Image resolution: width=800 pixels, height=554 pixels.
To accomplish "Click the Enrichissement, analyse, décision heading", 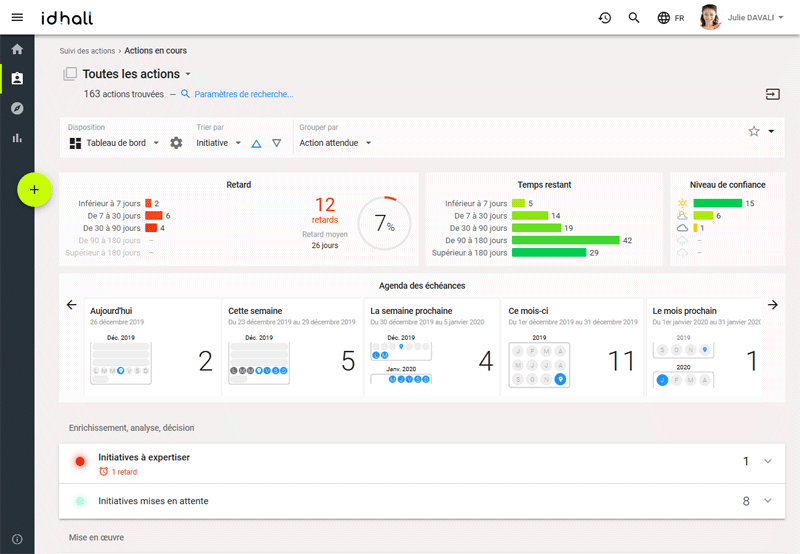I will click(x=132, y=428).
